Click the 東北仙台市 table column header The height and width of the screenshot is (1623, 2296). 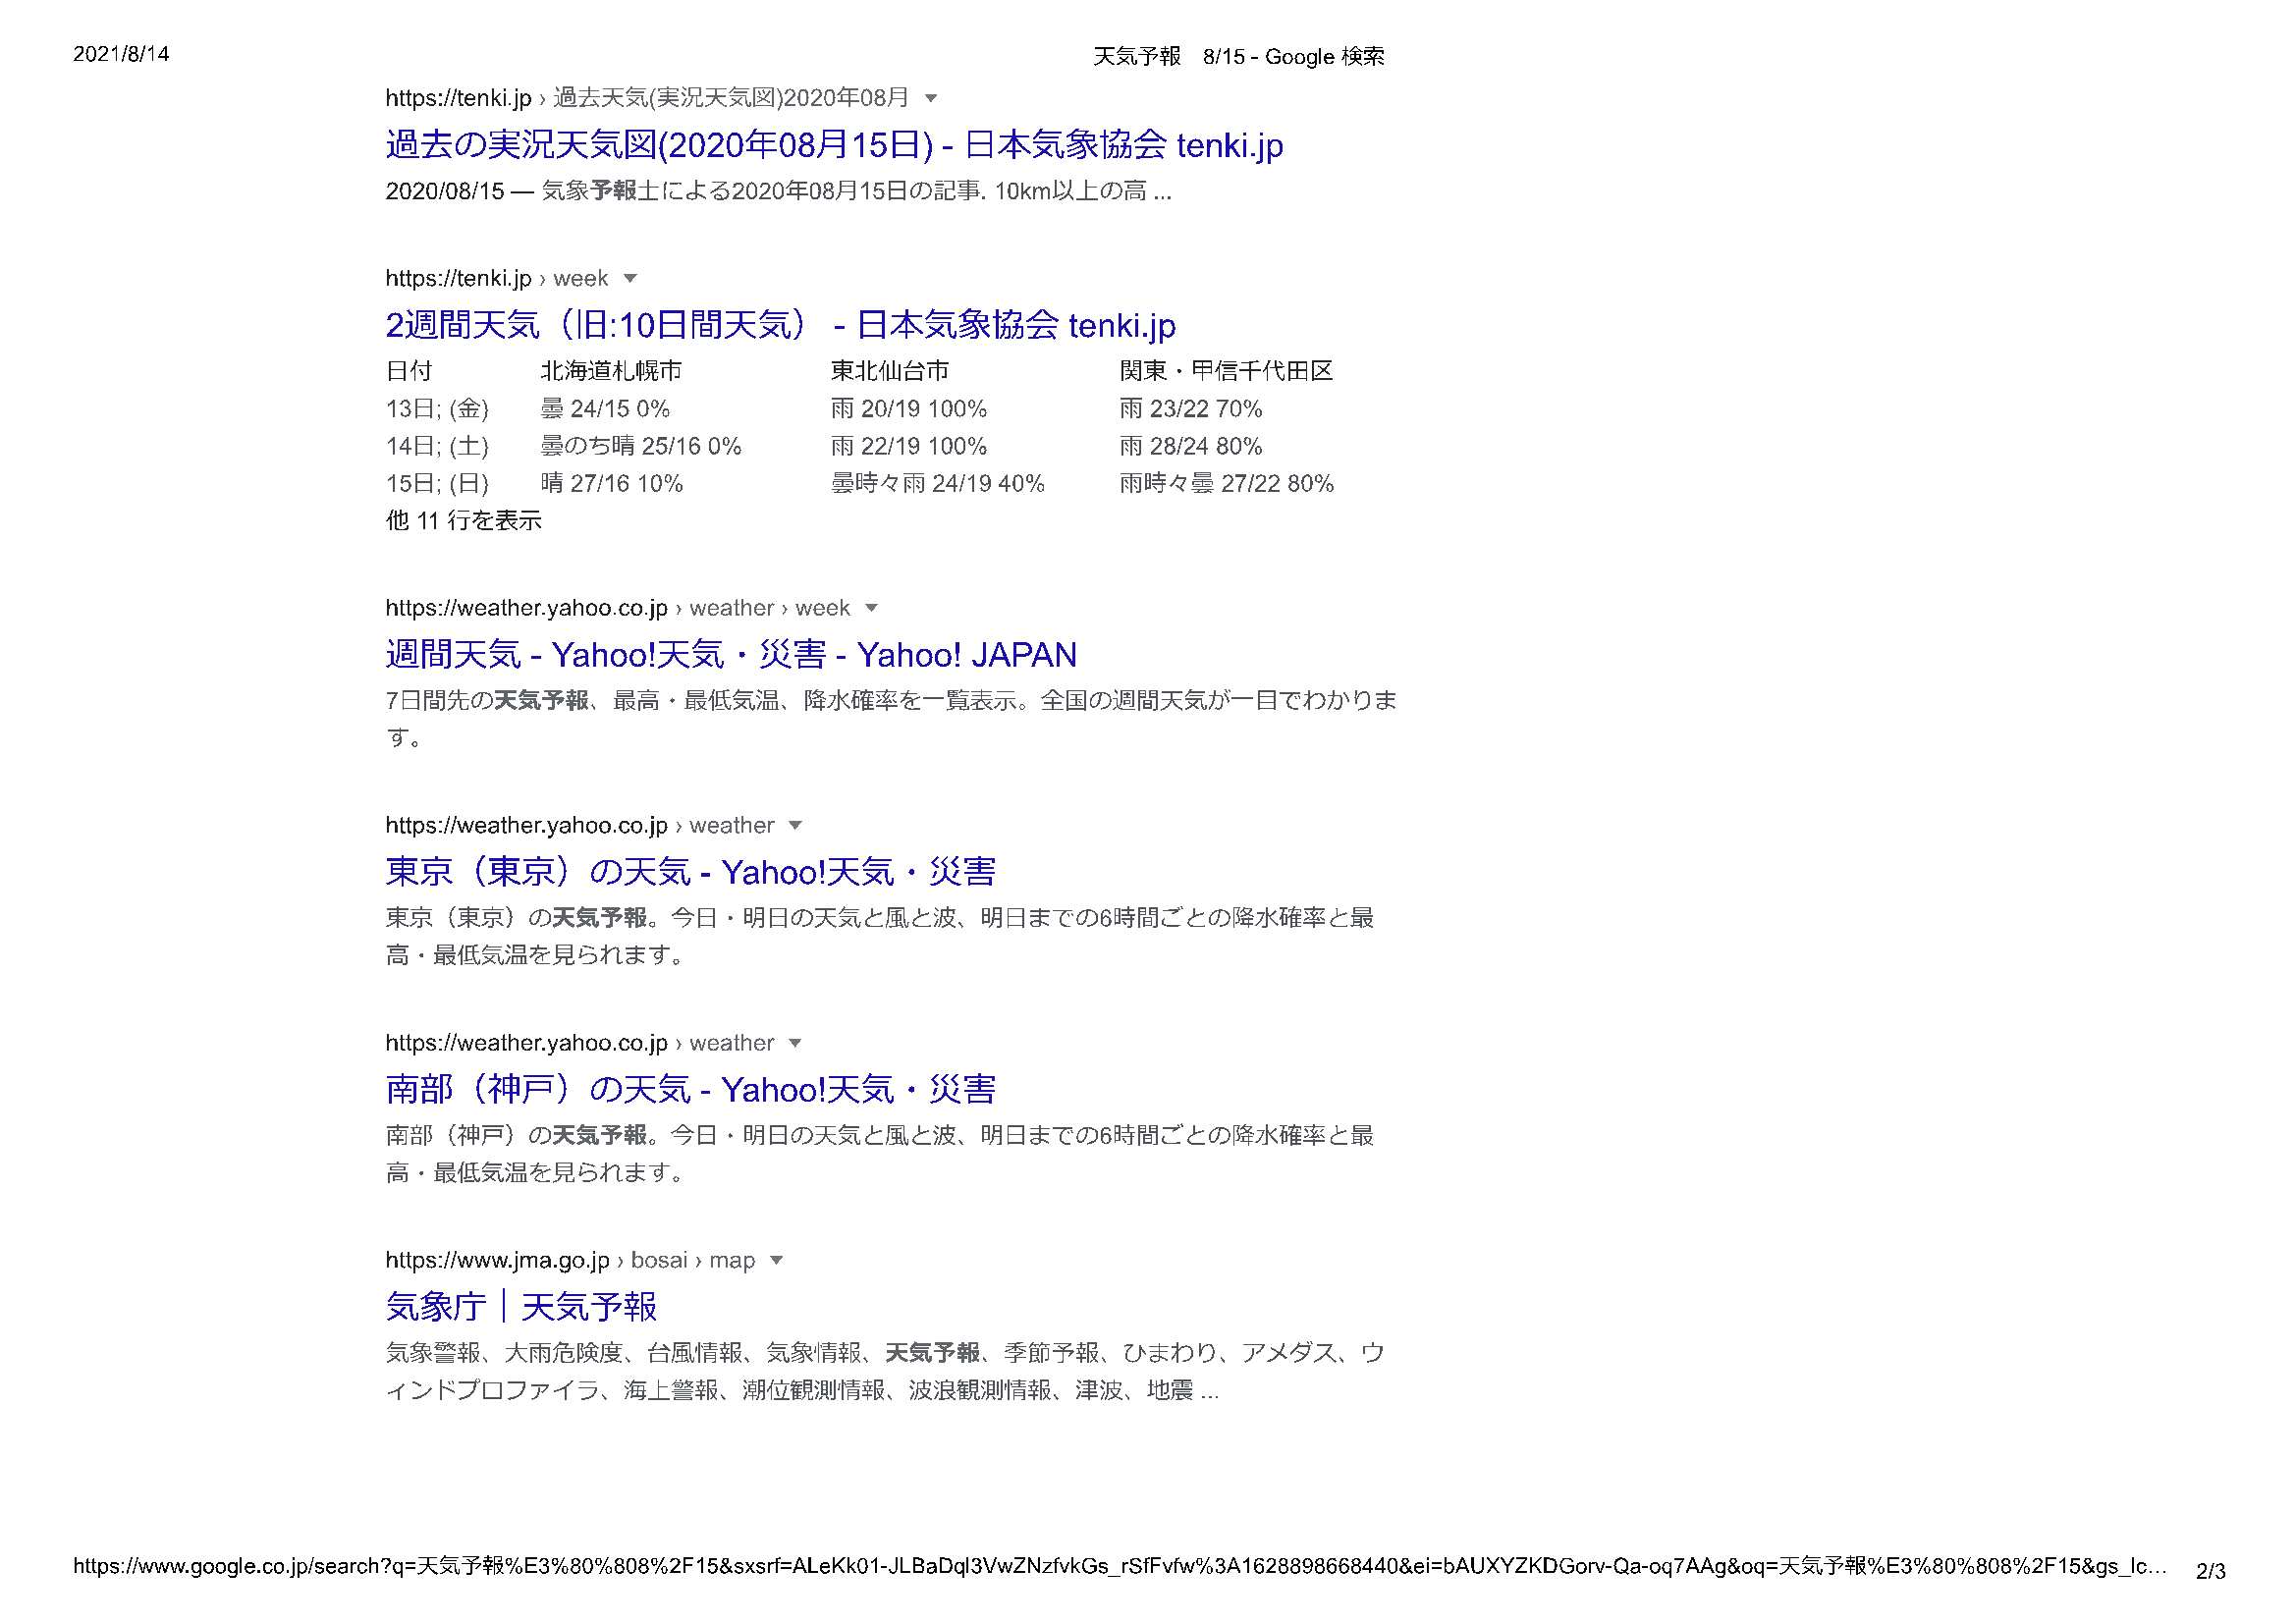(x=889, y=371)
